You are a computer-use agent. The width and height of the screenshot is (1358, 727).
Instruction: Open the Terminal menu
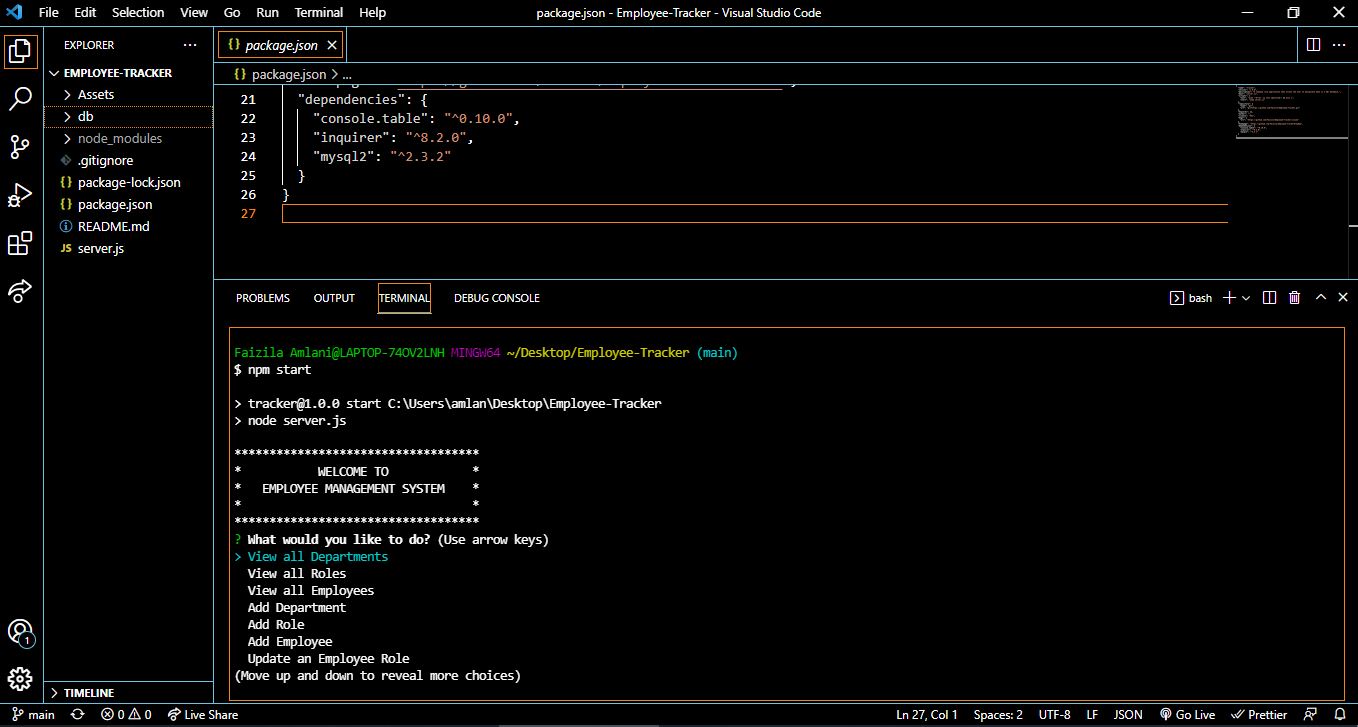(x=318, y=12)
